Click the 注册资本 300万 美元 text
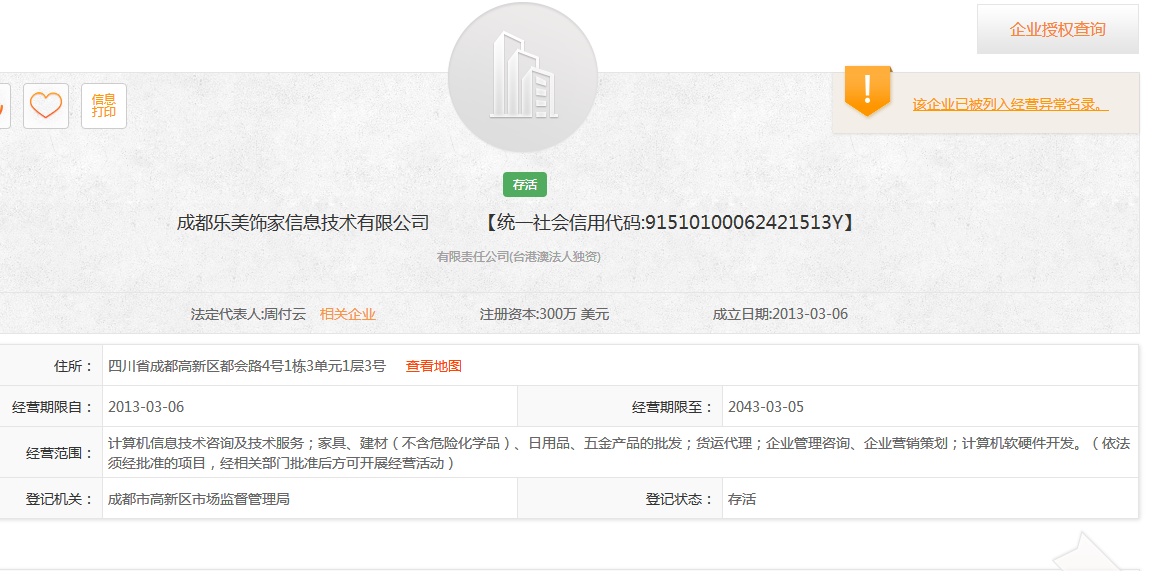Image resolution: width=1150 pixels, height=571 pixels. (544, 314)
